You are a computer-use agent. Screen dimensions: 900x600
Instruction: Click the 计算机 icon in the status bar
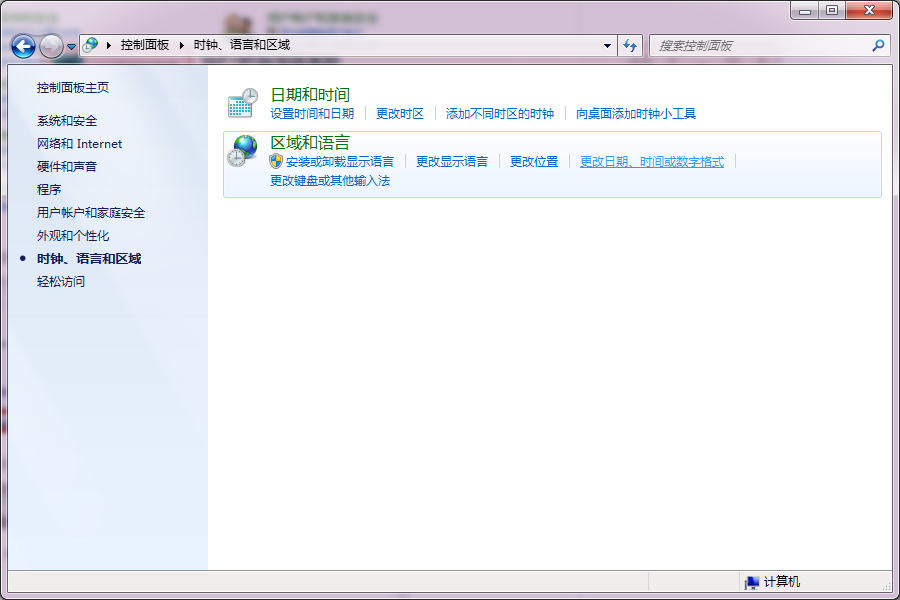(x=750, y=581)
